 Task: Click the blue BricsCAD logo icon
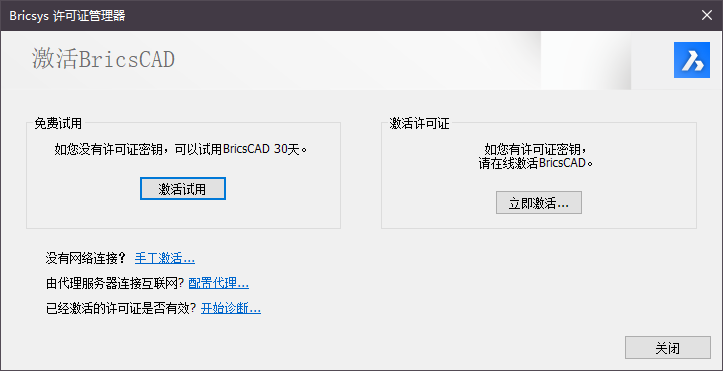[x=692, y=60]
